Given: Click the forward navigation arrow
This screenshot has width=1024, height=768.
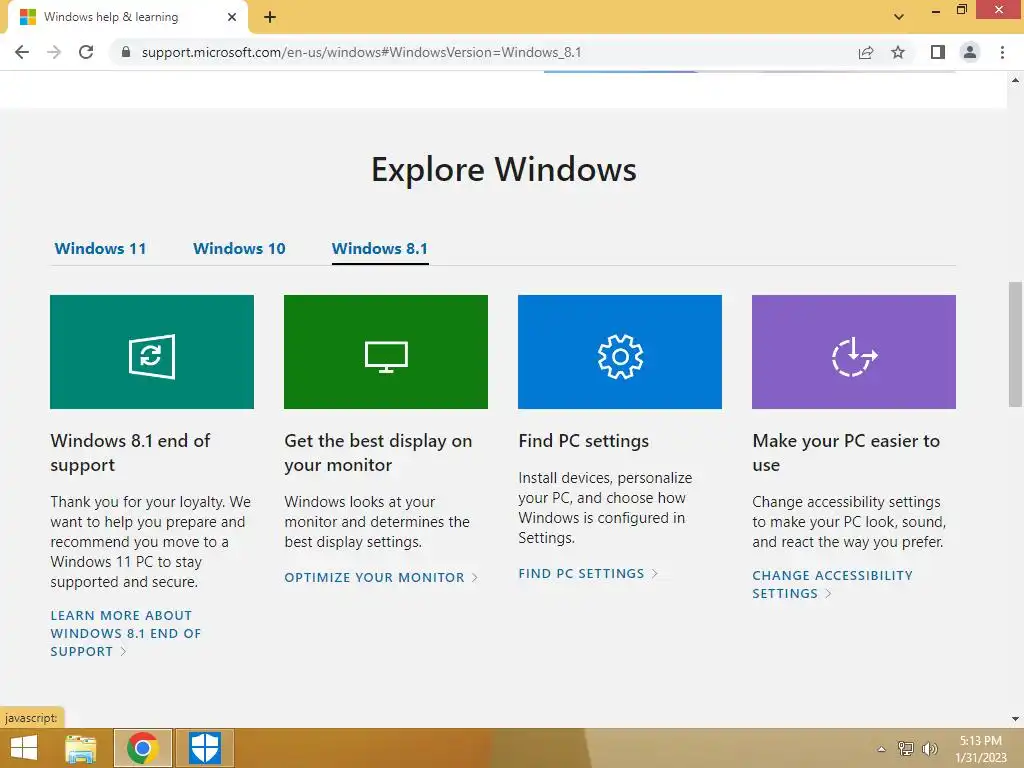Looking at the screenshot, I should click(x=54, y=52).
